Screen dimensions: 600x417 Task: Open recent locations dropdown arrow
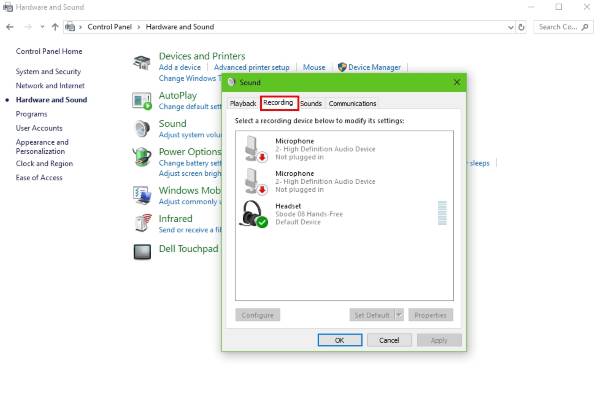click(x=42, y=27)
